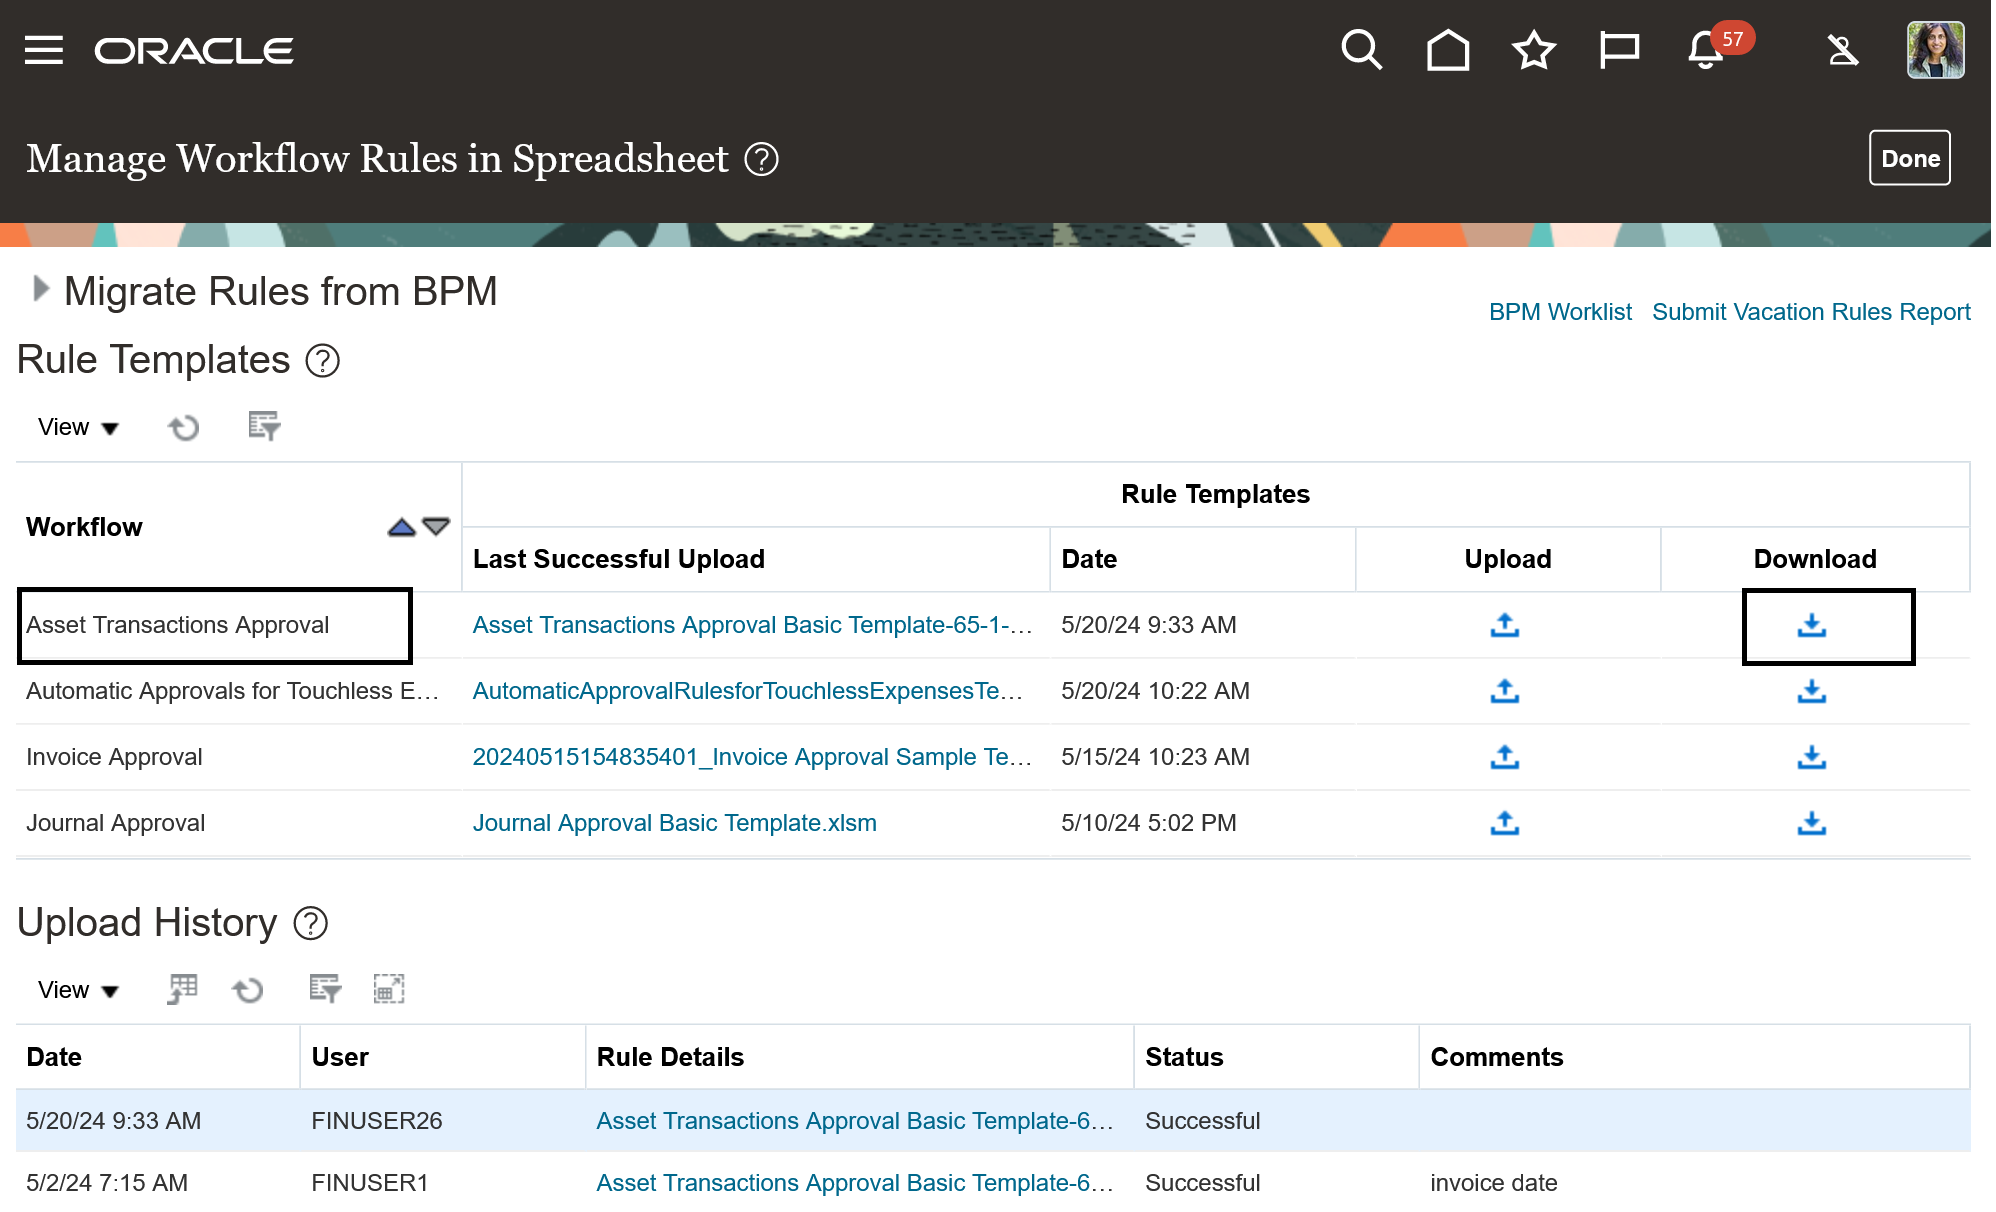
Task: Open the Invoice Approval Sample Template link
Action: [752, 757]
